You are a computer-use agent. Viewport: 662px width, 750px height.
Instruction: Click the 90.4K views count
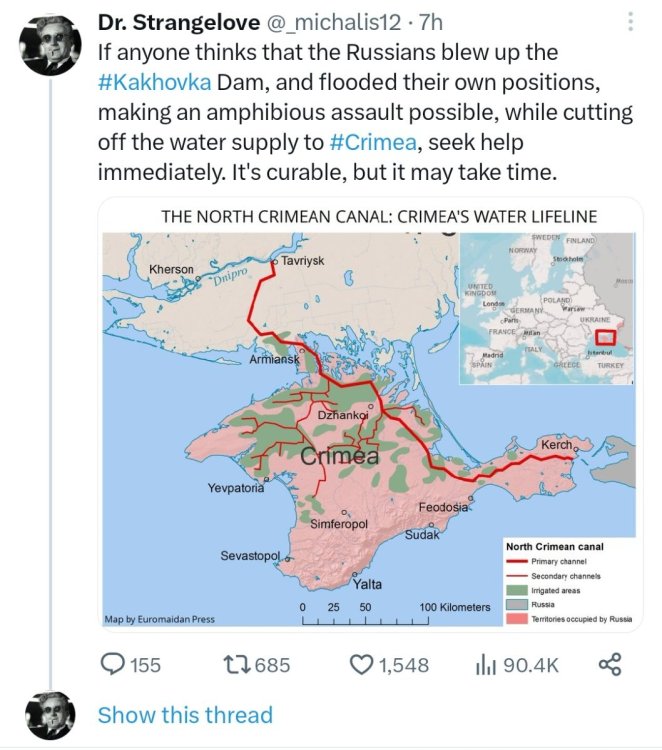click(x=530, y=665)
